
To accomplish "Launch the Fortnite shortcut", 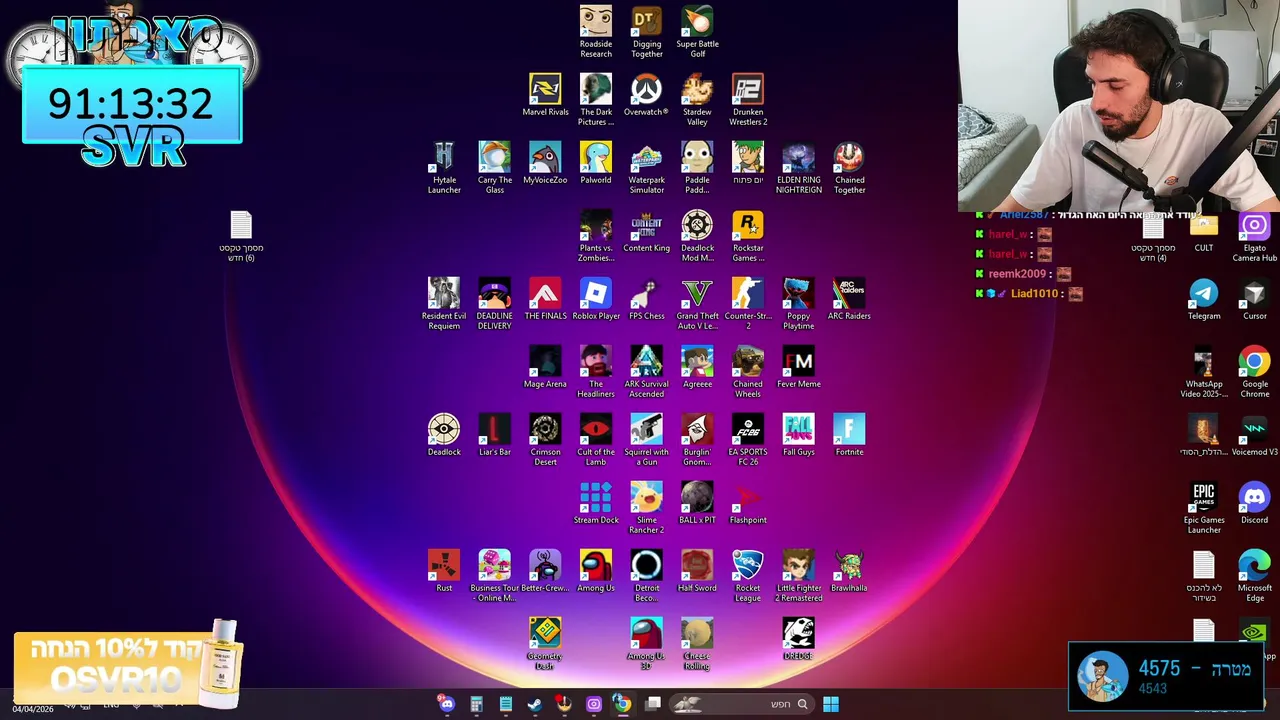I will tap(849, 435).
